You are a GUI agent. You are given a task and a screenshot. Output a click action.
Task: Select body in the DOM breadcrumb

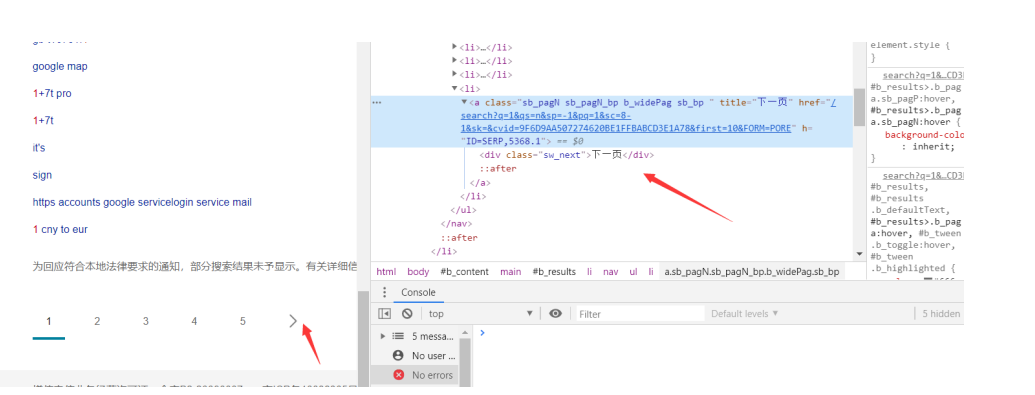pos(418,271)
